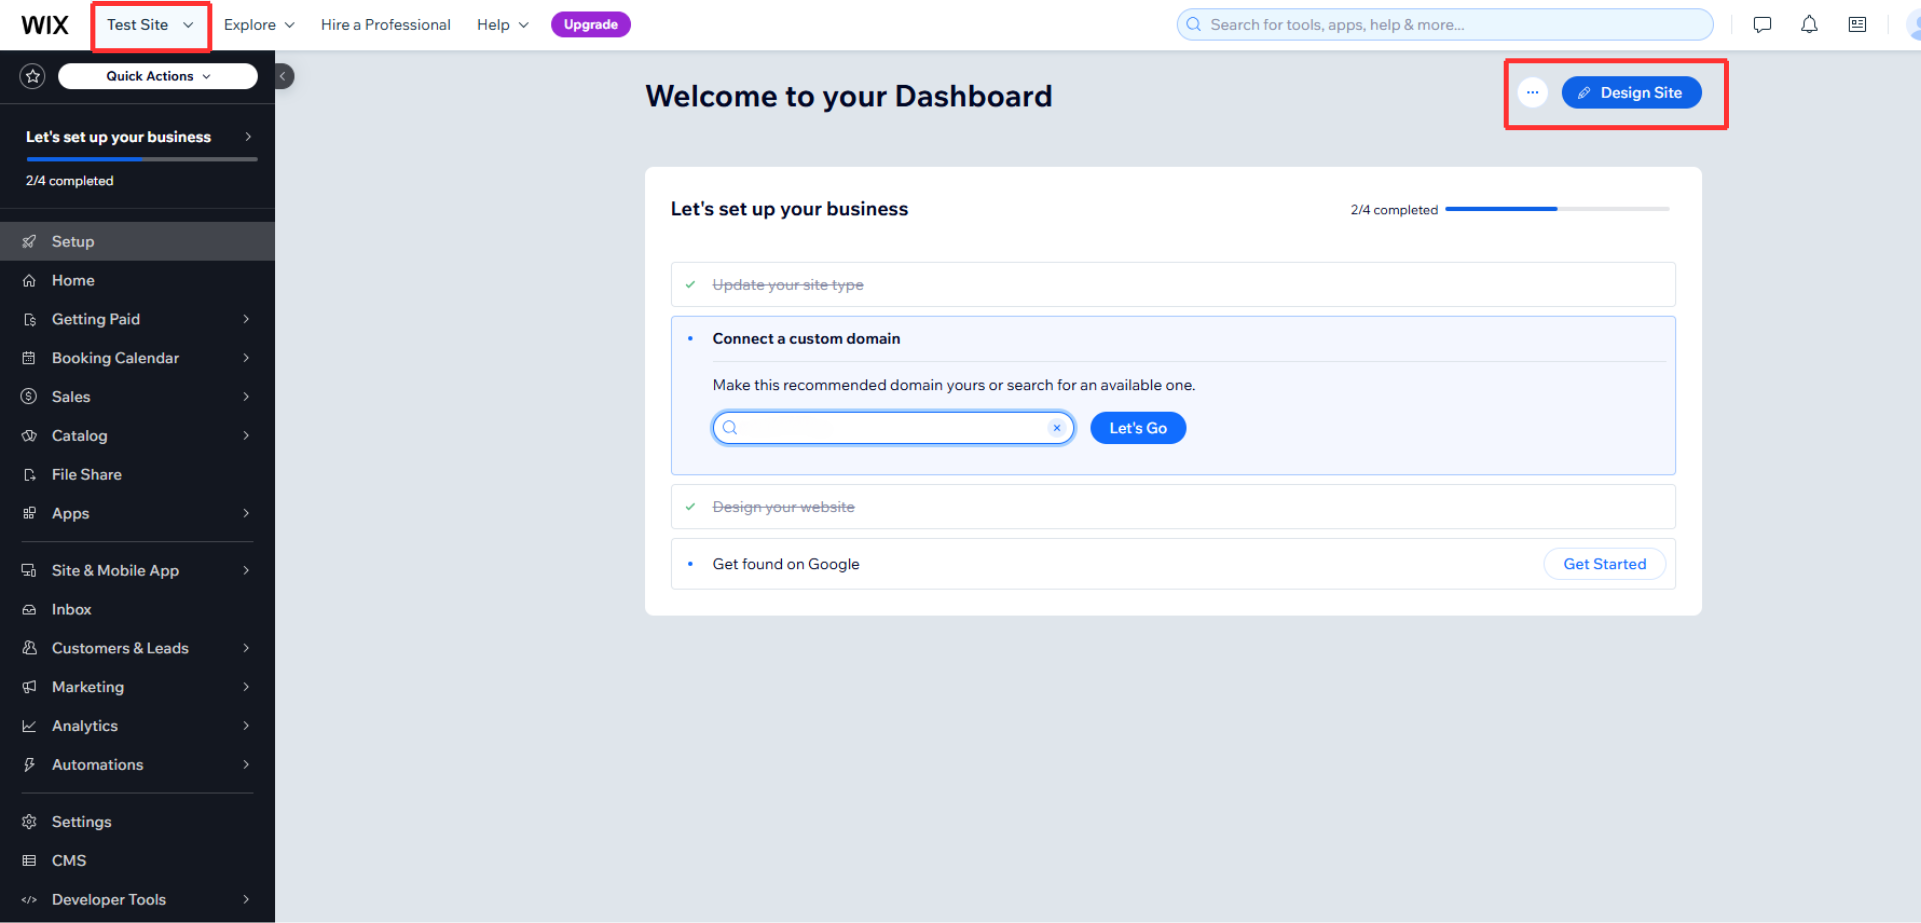Viewport: 1921px width, 923px height.
Task: Click the Design Site button
Action: [x=1631, y=93]
